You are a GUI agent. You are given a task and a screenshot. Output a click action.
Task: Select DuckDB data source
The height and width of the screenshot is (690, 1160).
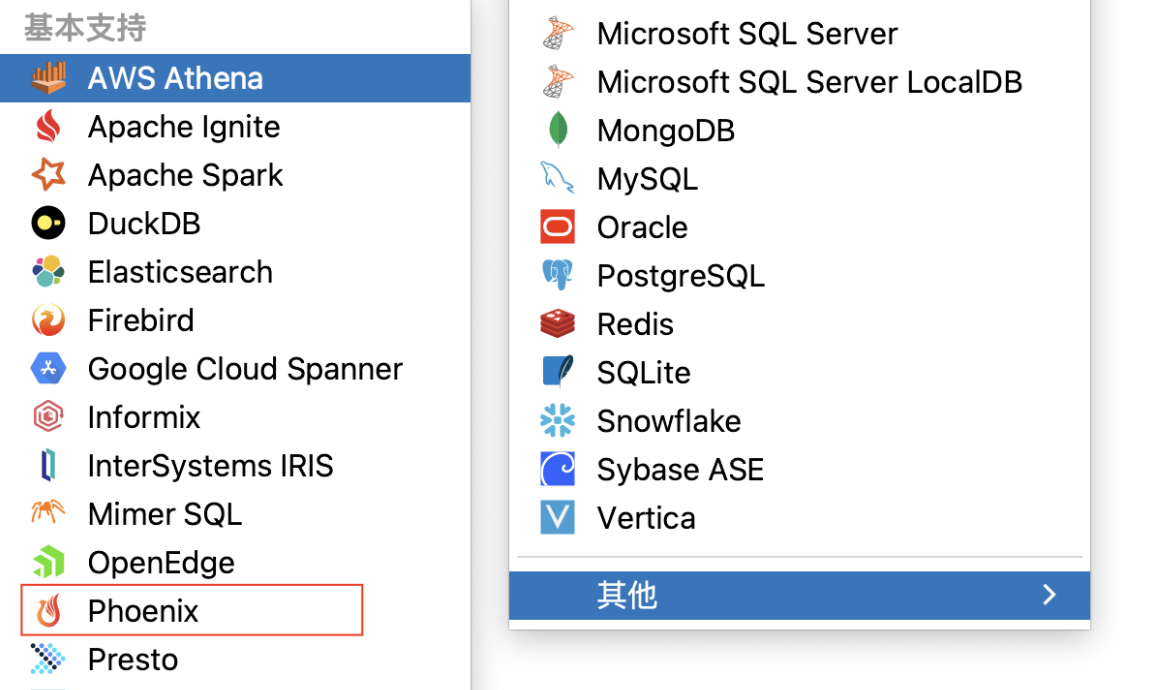point(235,223)
